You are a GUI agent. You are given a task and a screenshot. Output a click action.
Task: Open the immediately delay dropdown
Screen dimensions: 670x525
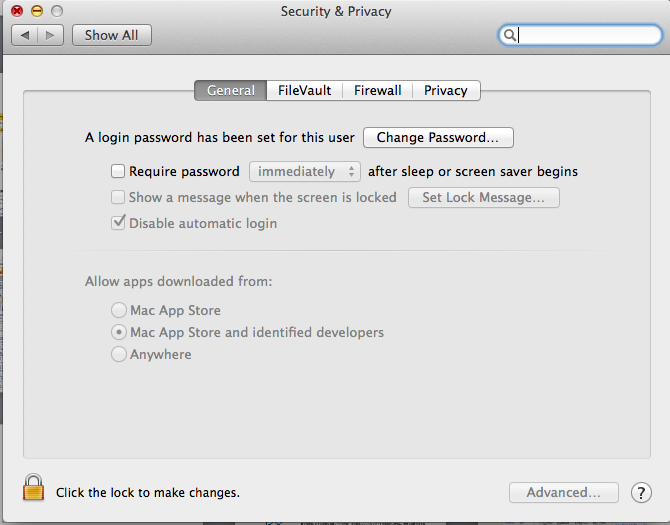click(305, 172)
